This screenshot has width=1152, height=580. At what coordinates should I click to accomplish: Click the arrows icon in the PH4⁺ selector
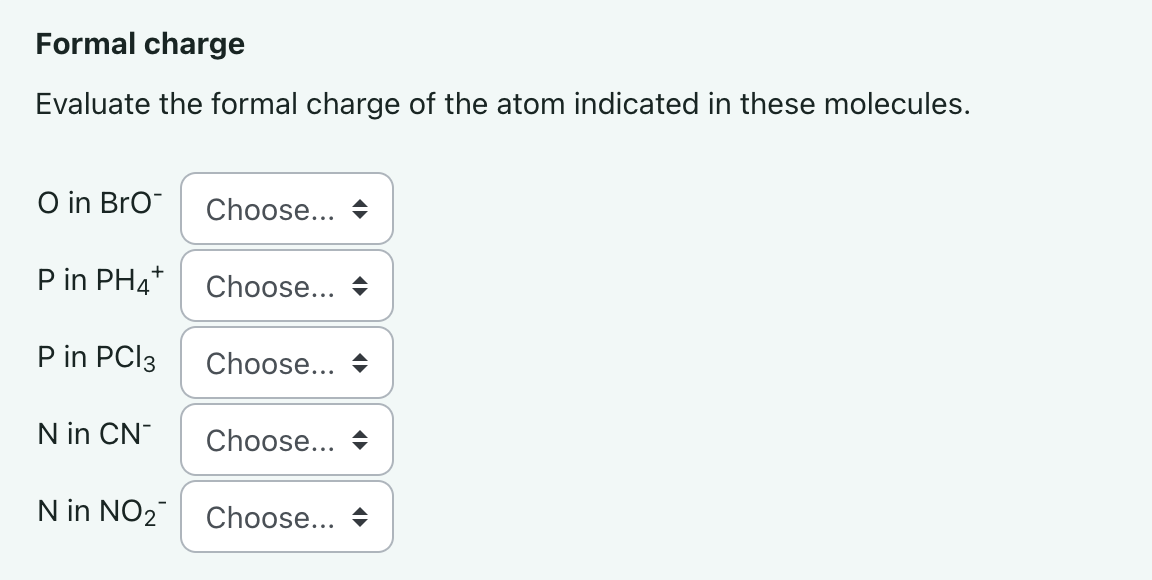click(x=360, y=286)
